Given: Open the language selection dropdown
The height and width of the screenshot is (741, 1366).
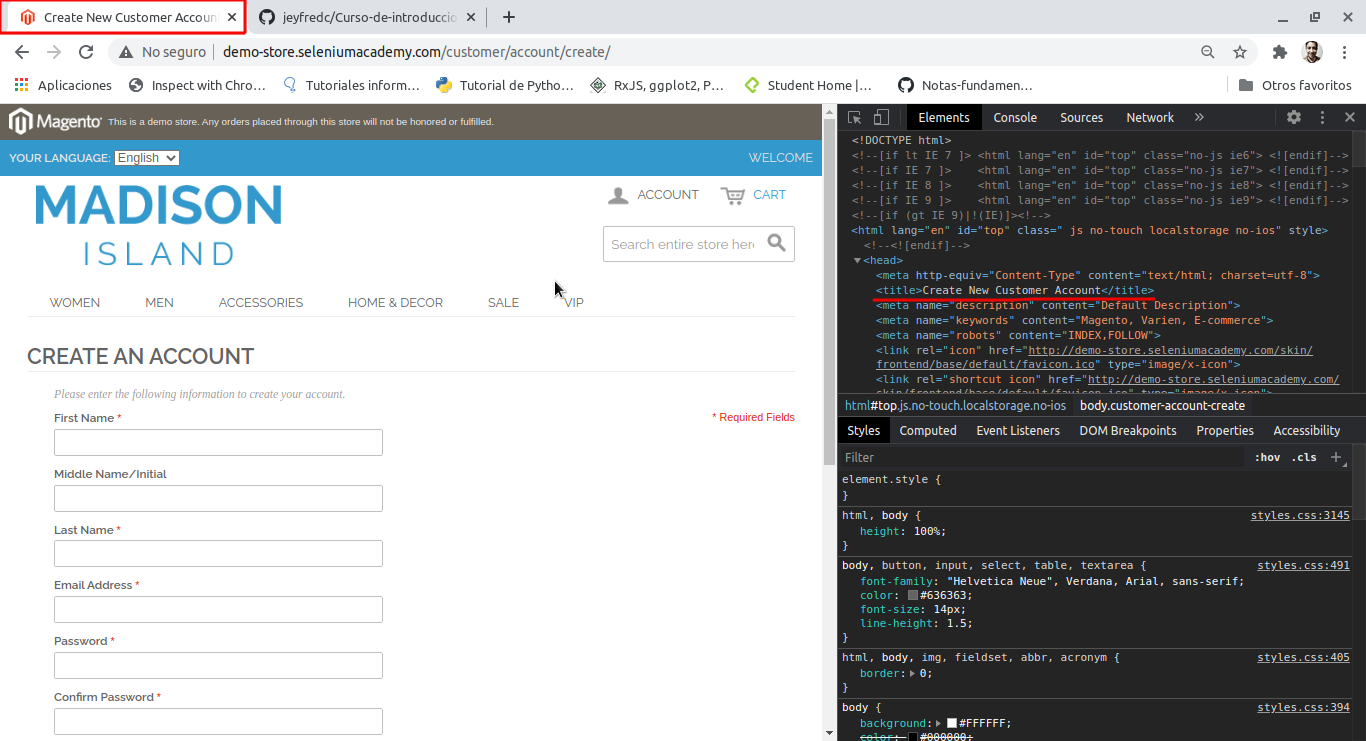Looking at the screenshot, I should [x=147, y=158].
